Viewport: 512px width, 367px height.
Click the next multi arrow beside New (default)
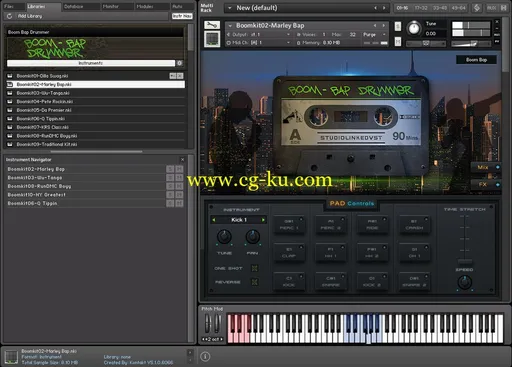click(384, 8)
